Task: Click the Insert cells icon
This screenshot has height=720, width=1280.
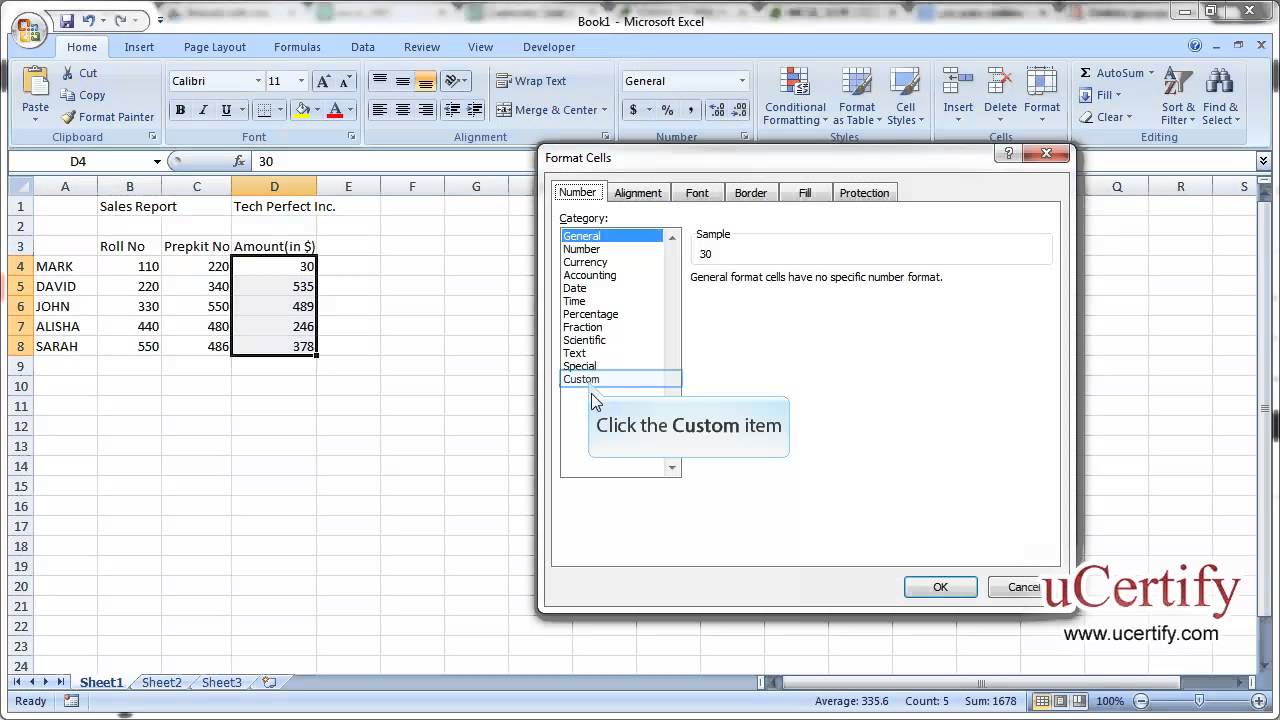Action: click(958, 82)
